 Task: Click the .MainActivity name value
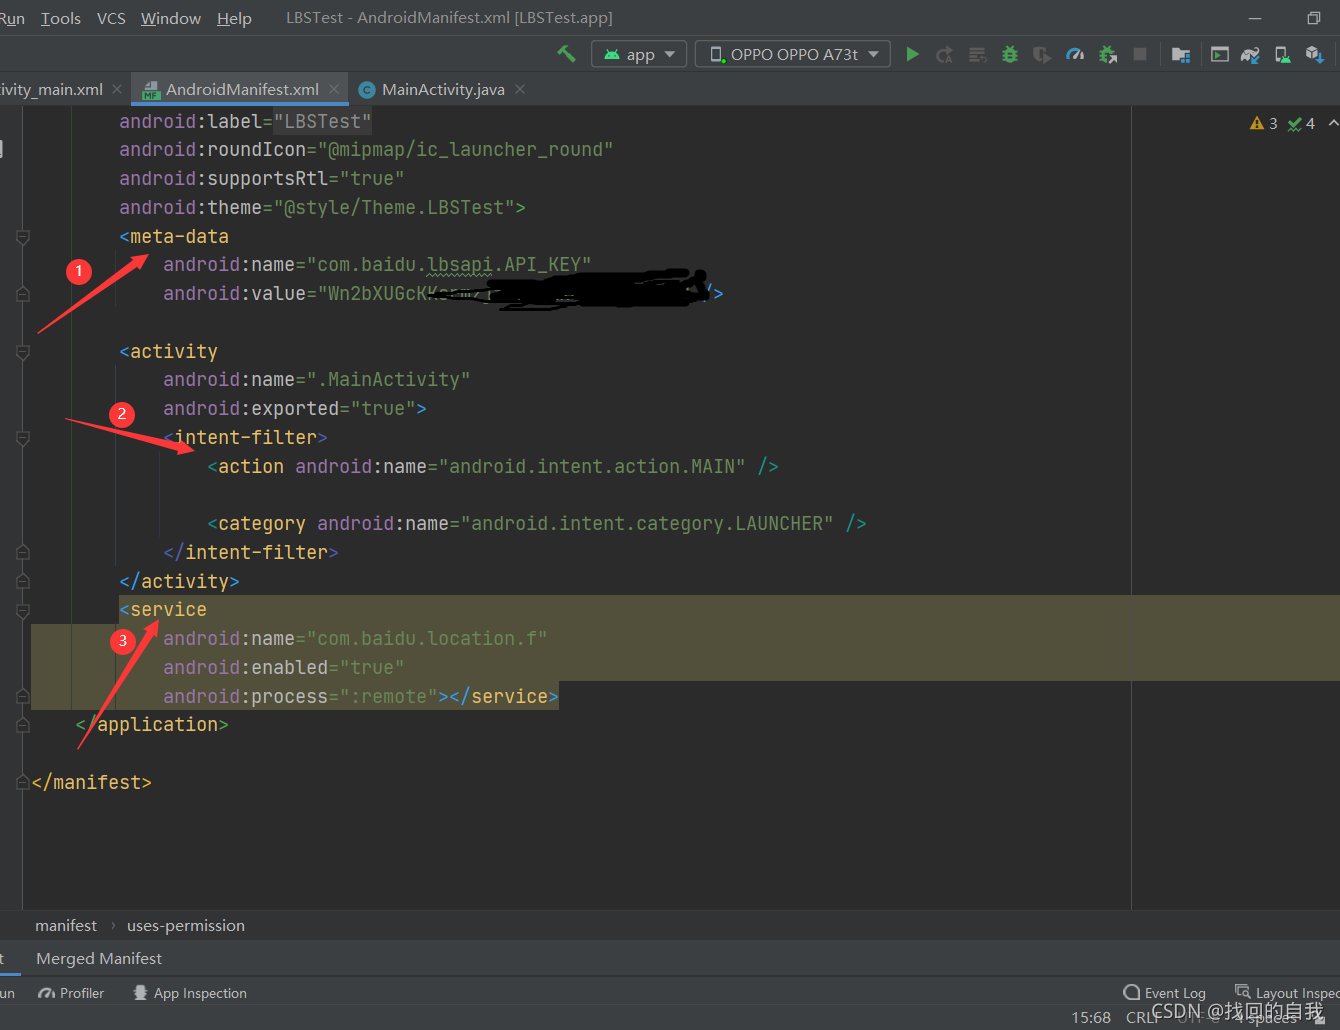(388, 380)
